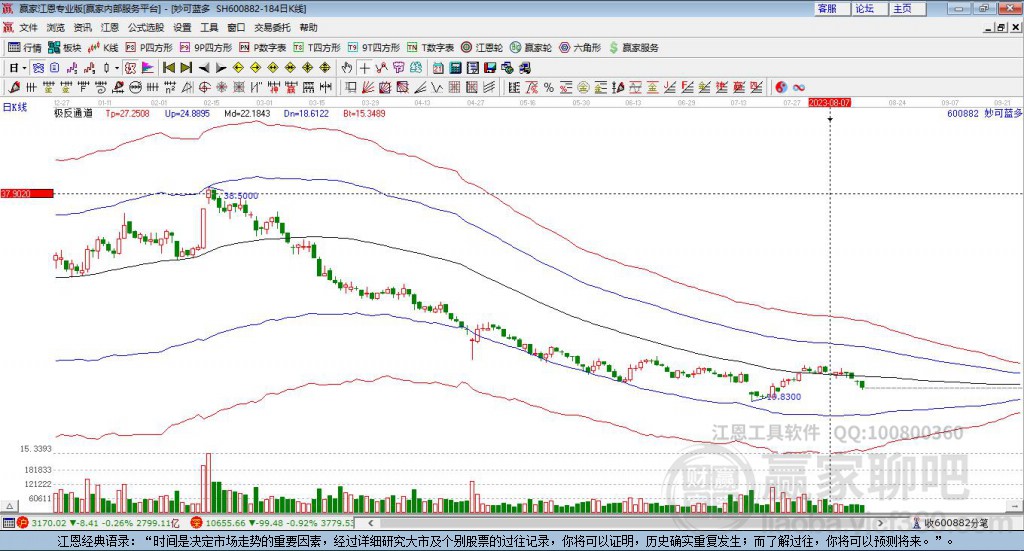Click the red 37.9020 price label
This screenshot has height=551, width=1024.
[27, 194]
